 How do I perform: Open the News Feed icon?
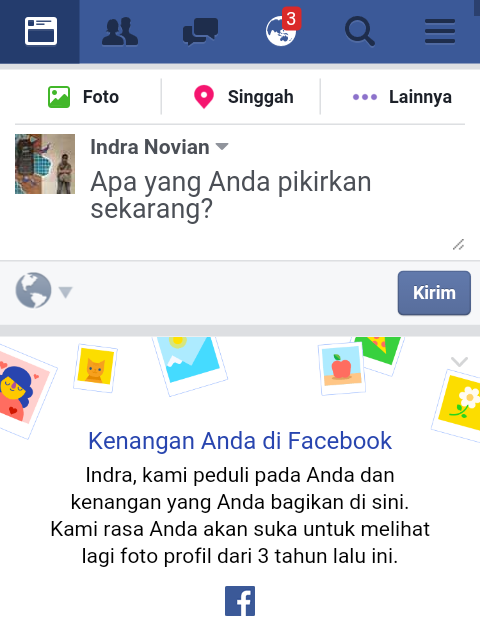(41, 31)
